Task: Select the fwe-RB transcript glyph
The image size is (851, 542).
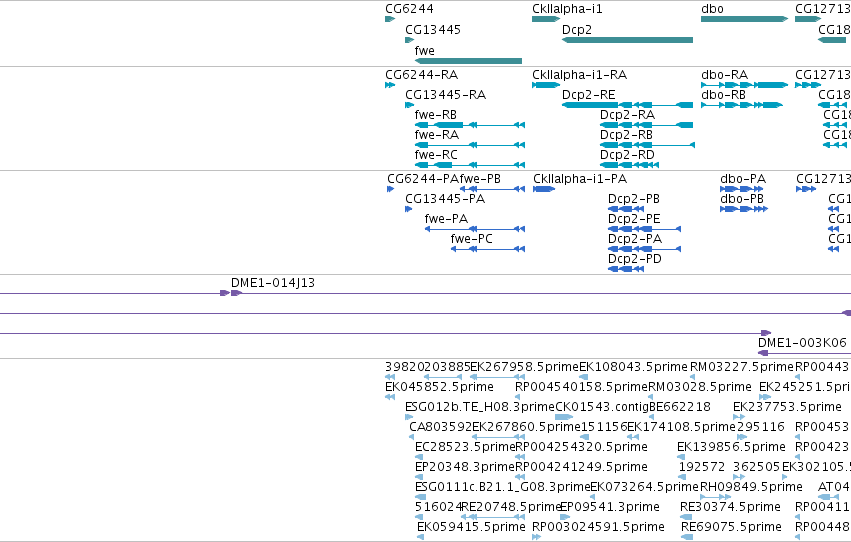Action: (470, 125)
